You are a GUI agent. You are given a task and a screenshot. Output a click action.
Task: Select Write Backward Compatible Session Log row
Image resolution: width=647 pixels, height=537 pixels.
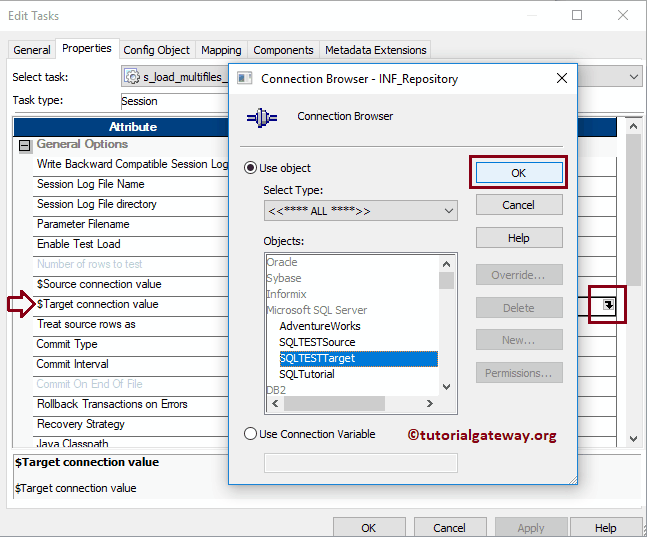[x=131, y=164]
